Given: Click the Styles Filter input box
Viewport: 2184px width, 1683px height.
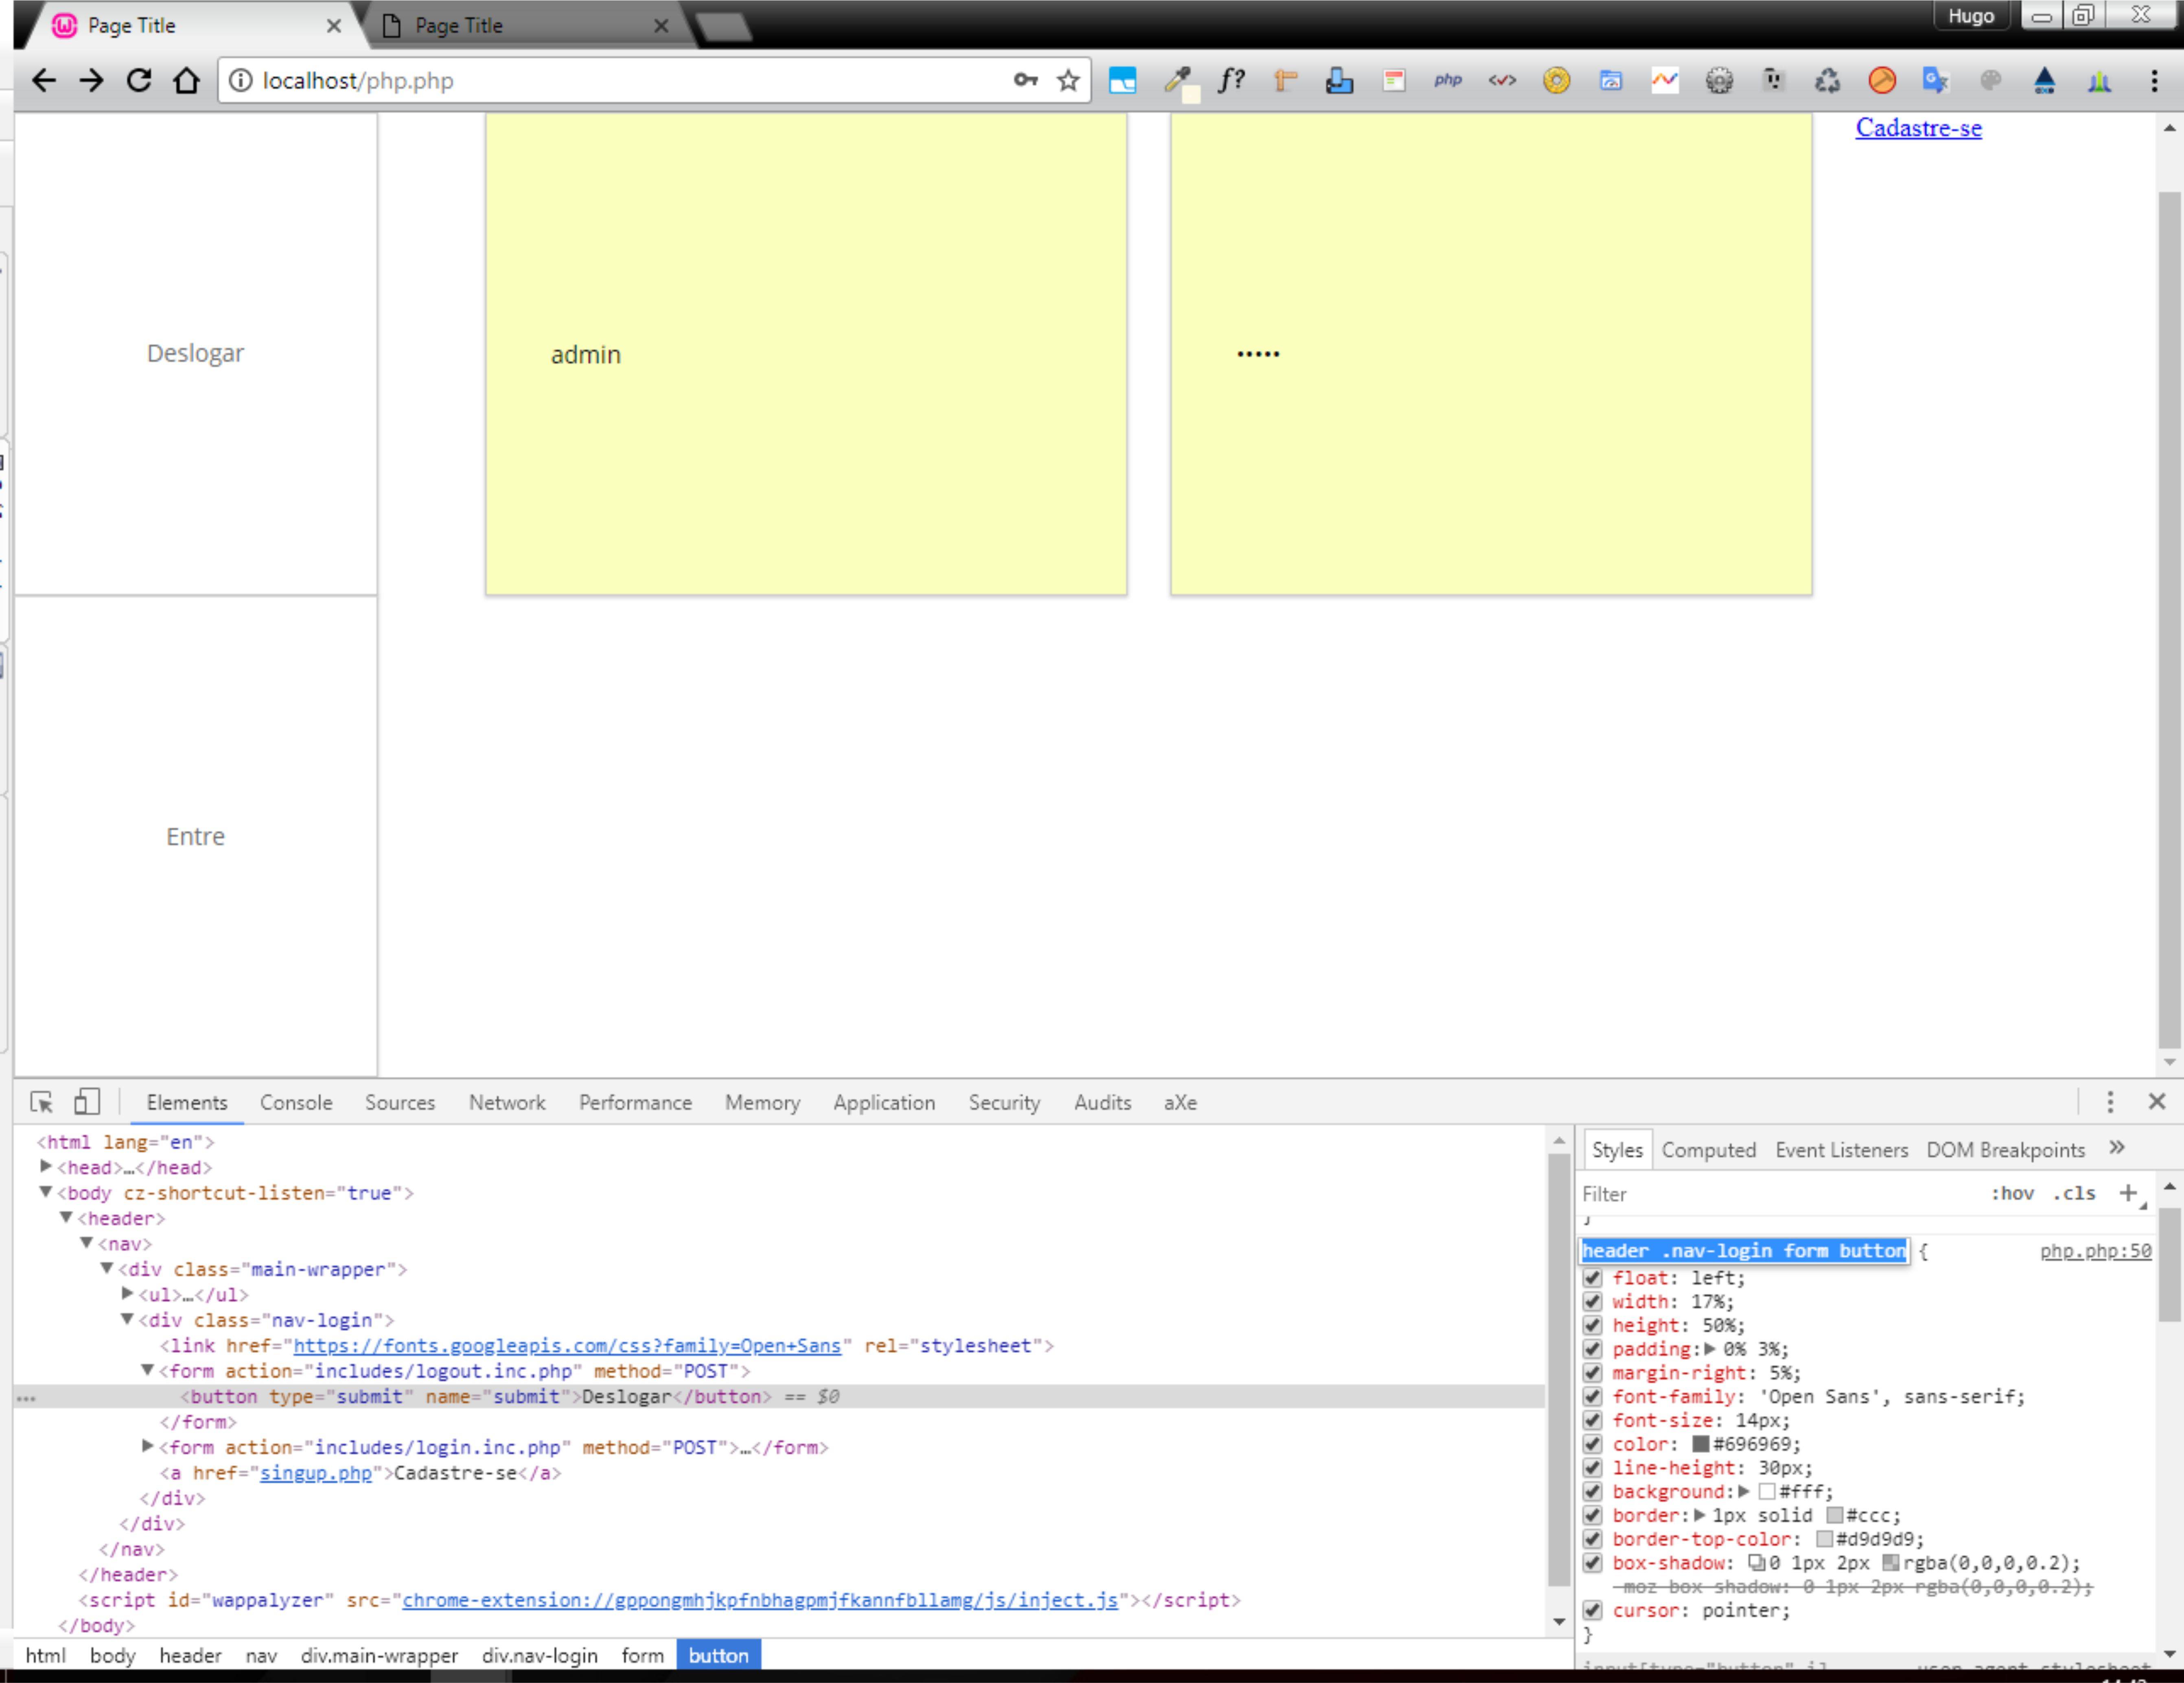Looking at the screenshot, I should tap(1780, 1194).
